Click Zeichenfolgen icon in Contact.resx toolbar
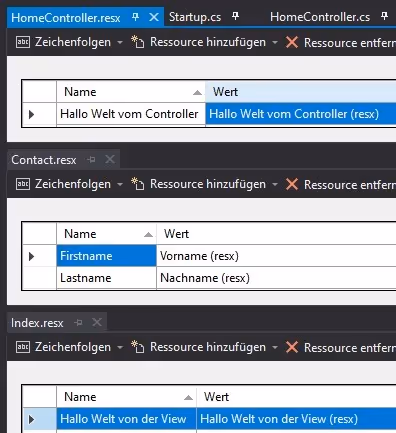The width and height of the screenshot is (396, 433). pos(23,184)
